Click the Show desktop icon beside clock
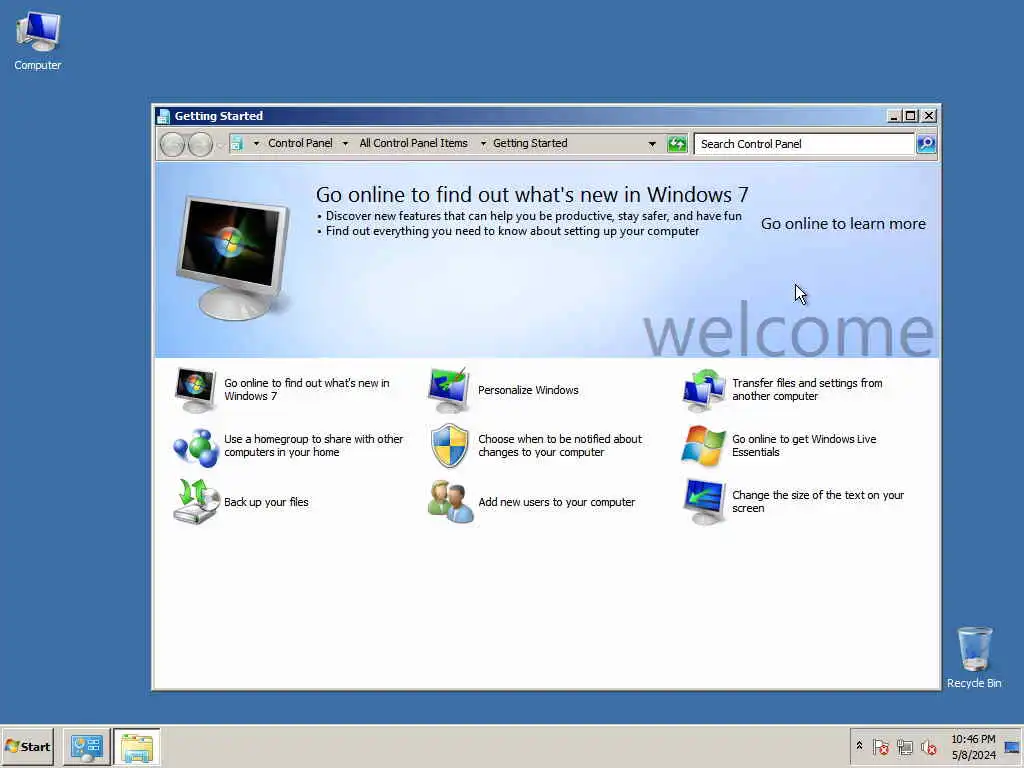The width and height of the screenshot is (1024, 768). [x=1012, y=747]
